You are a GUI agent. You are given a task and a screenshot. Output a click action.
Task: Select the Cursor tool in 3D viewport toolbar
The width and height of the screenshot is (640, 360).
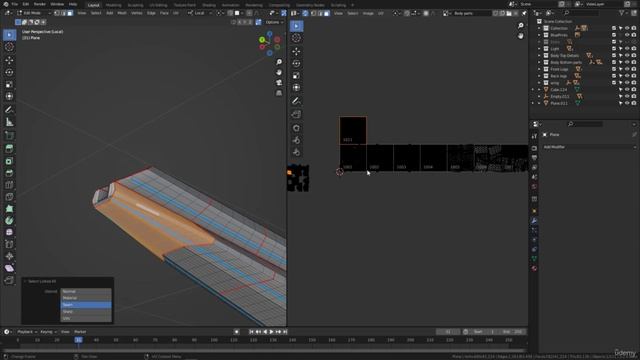click(x=9, y=47)
